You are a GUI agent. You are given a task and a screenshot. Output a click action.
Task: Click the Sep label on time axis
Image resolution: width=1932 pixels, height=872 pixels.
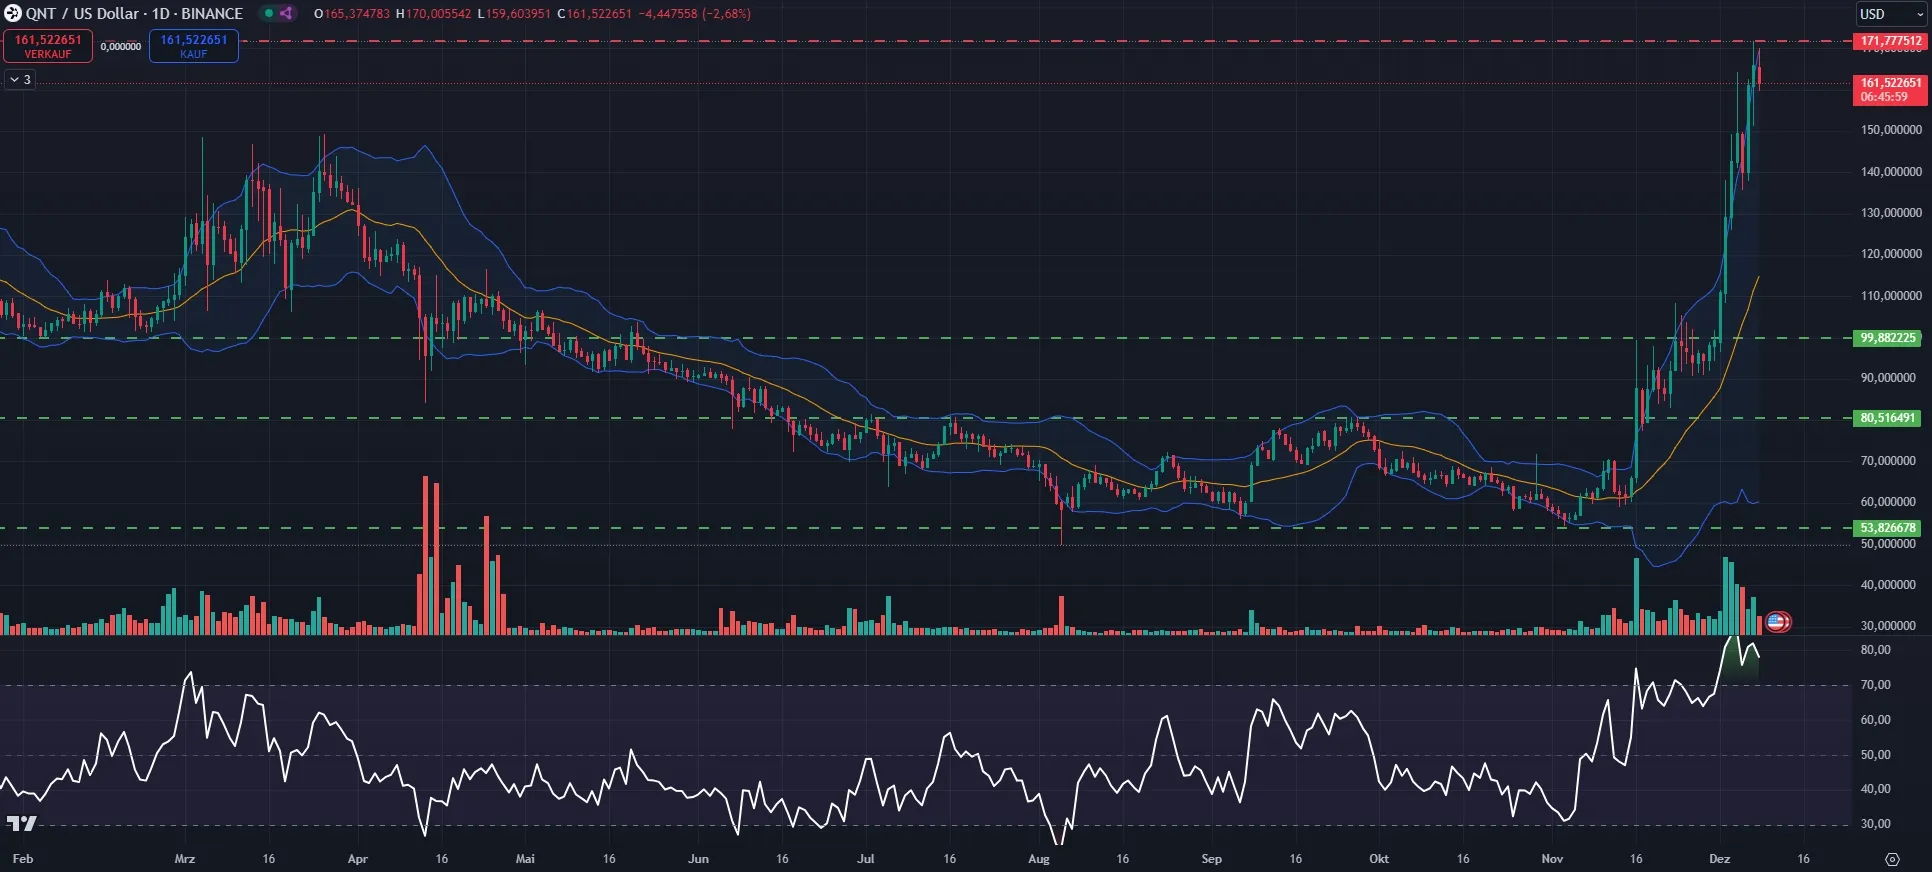click(x=1211, y=859)
